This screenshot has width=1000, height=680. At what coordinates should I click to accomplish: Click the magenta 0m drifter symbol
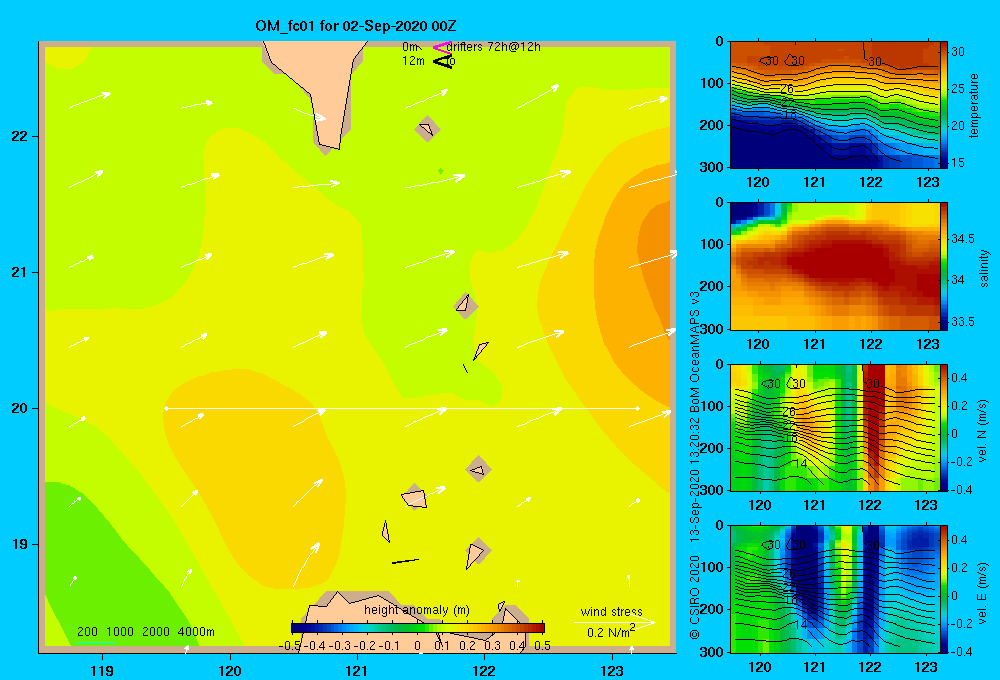click(x=442, y=47)
